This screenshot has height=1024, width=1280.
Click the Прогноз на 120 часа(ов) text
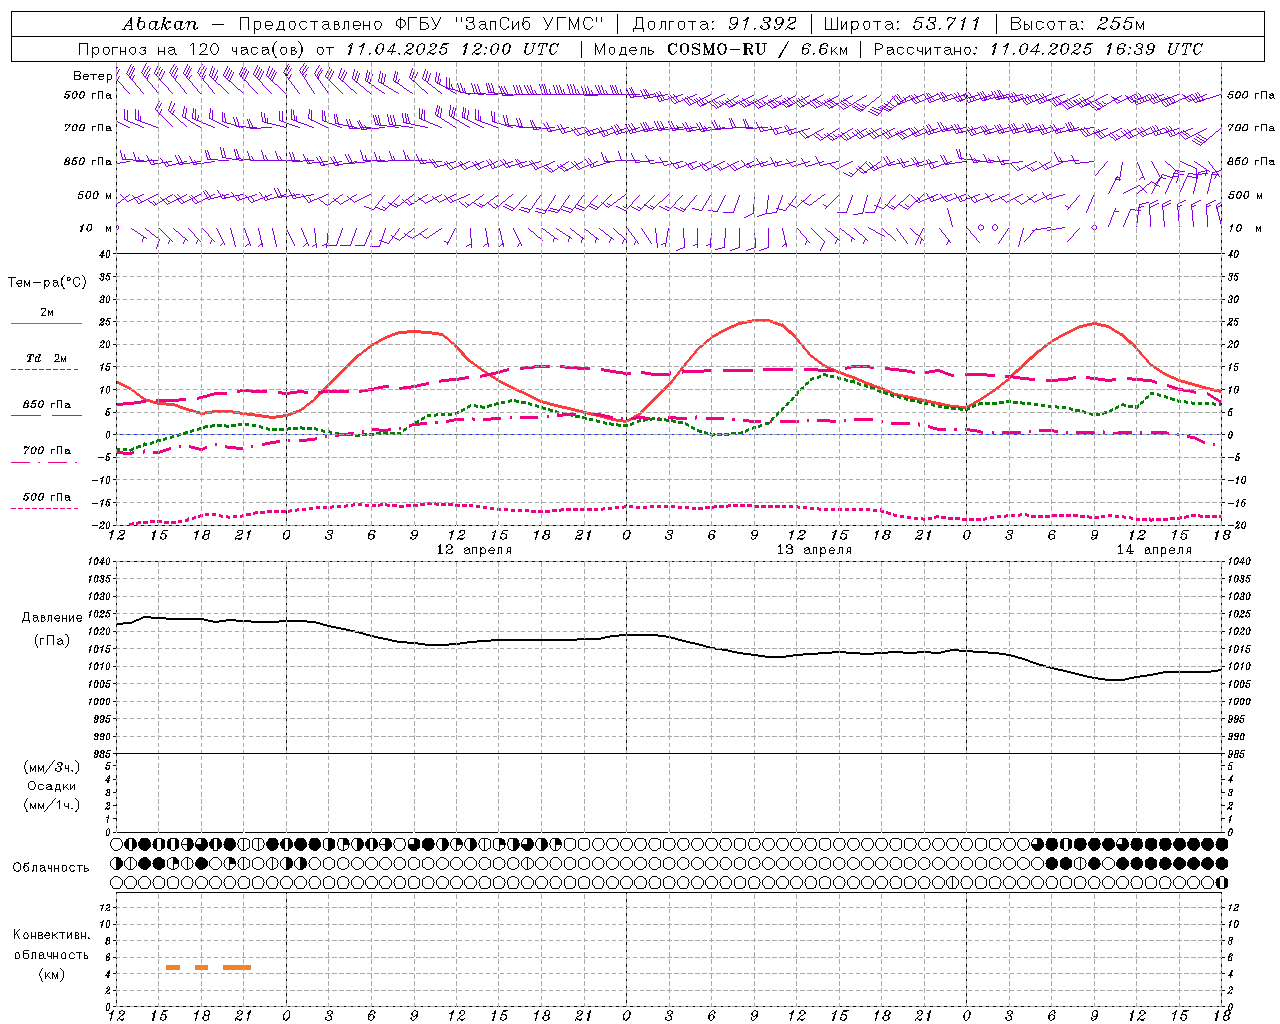coord(192,49)
